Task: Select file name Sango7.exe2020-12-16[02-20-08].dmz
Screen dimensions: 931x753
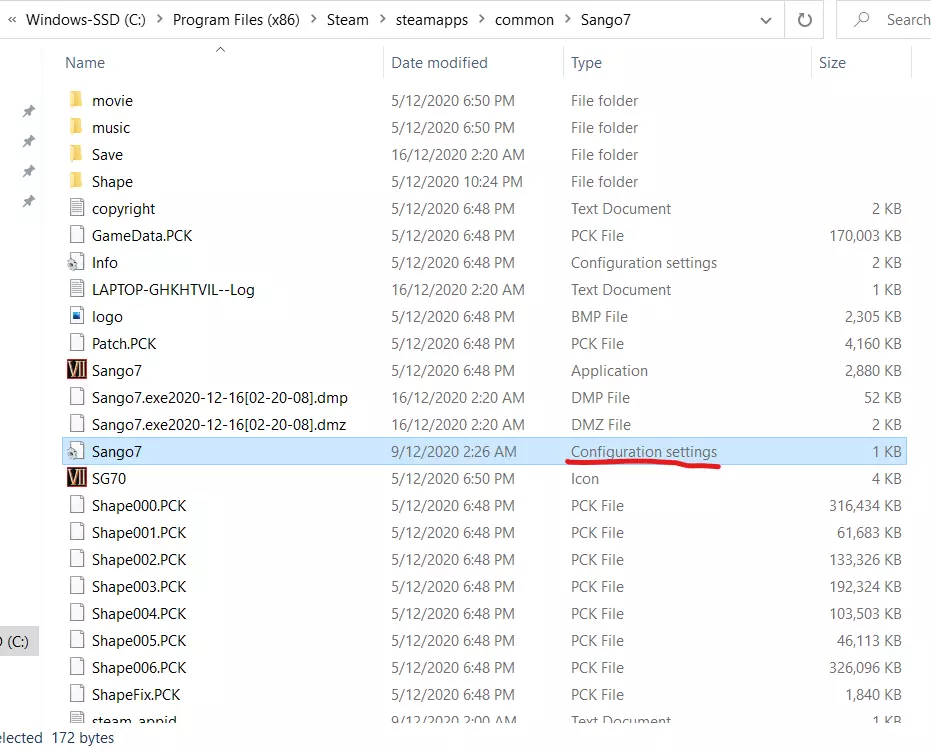Action: tap(219, 425)
